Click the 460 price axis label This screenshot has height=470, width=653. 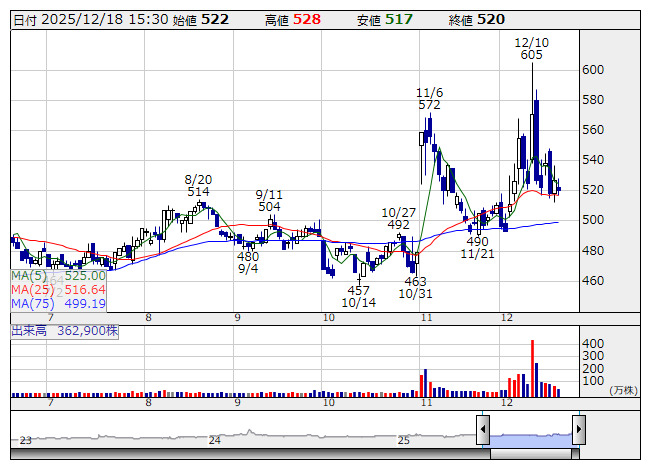click(x=593, y=281)
